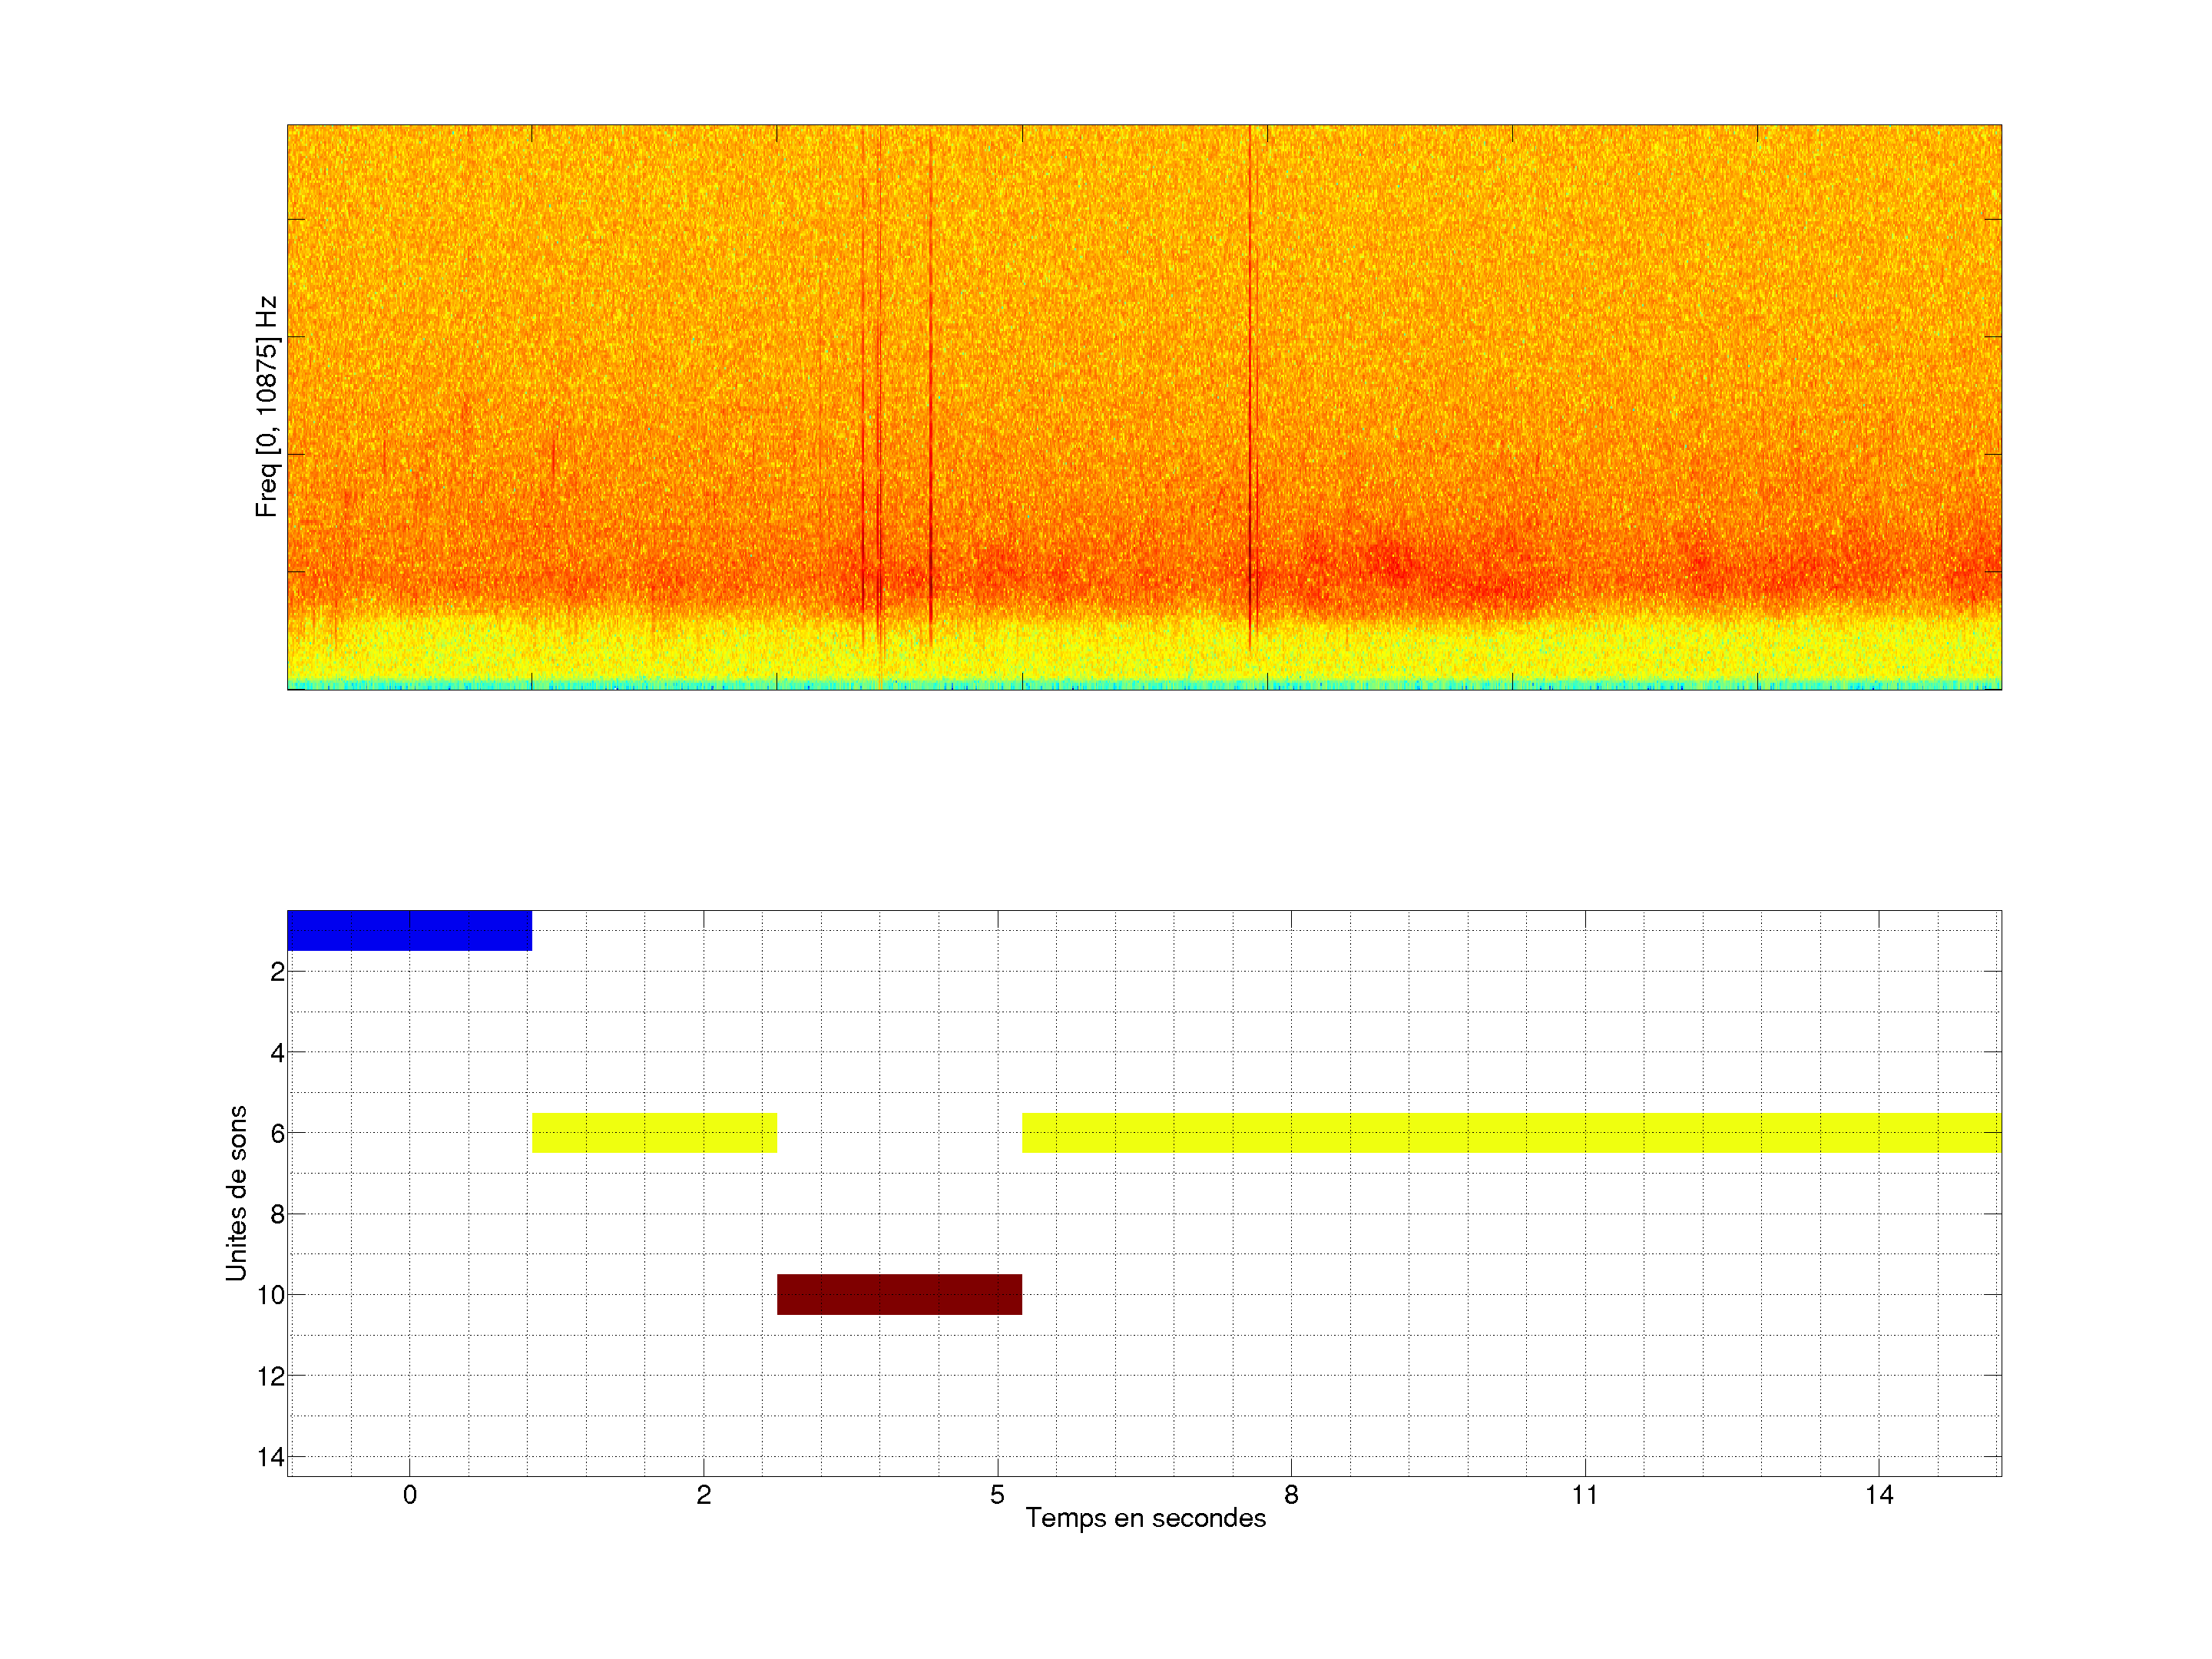Click the rightmost dark vertical line in the spectrogram
This screenshot has width=2212, height=1659.
(1249, 400)
